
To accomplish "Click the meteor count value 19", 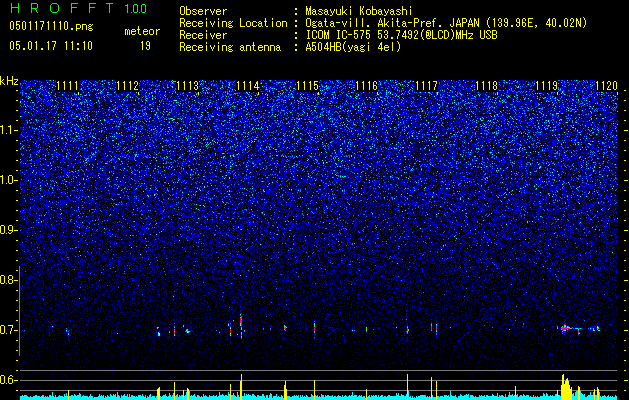I will [x=145, y=46].
